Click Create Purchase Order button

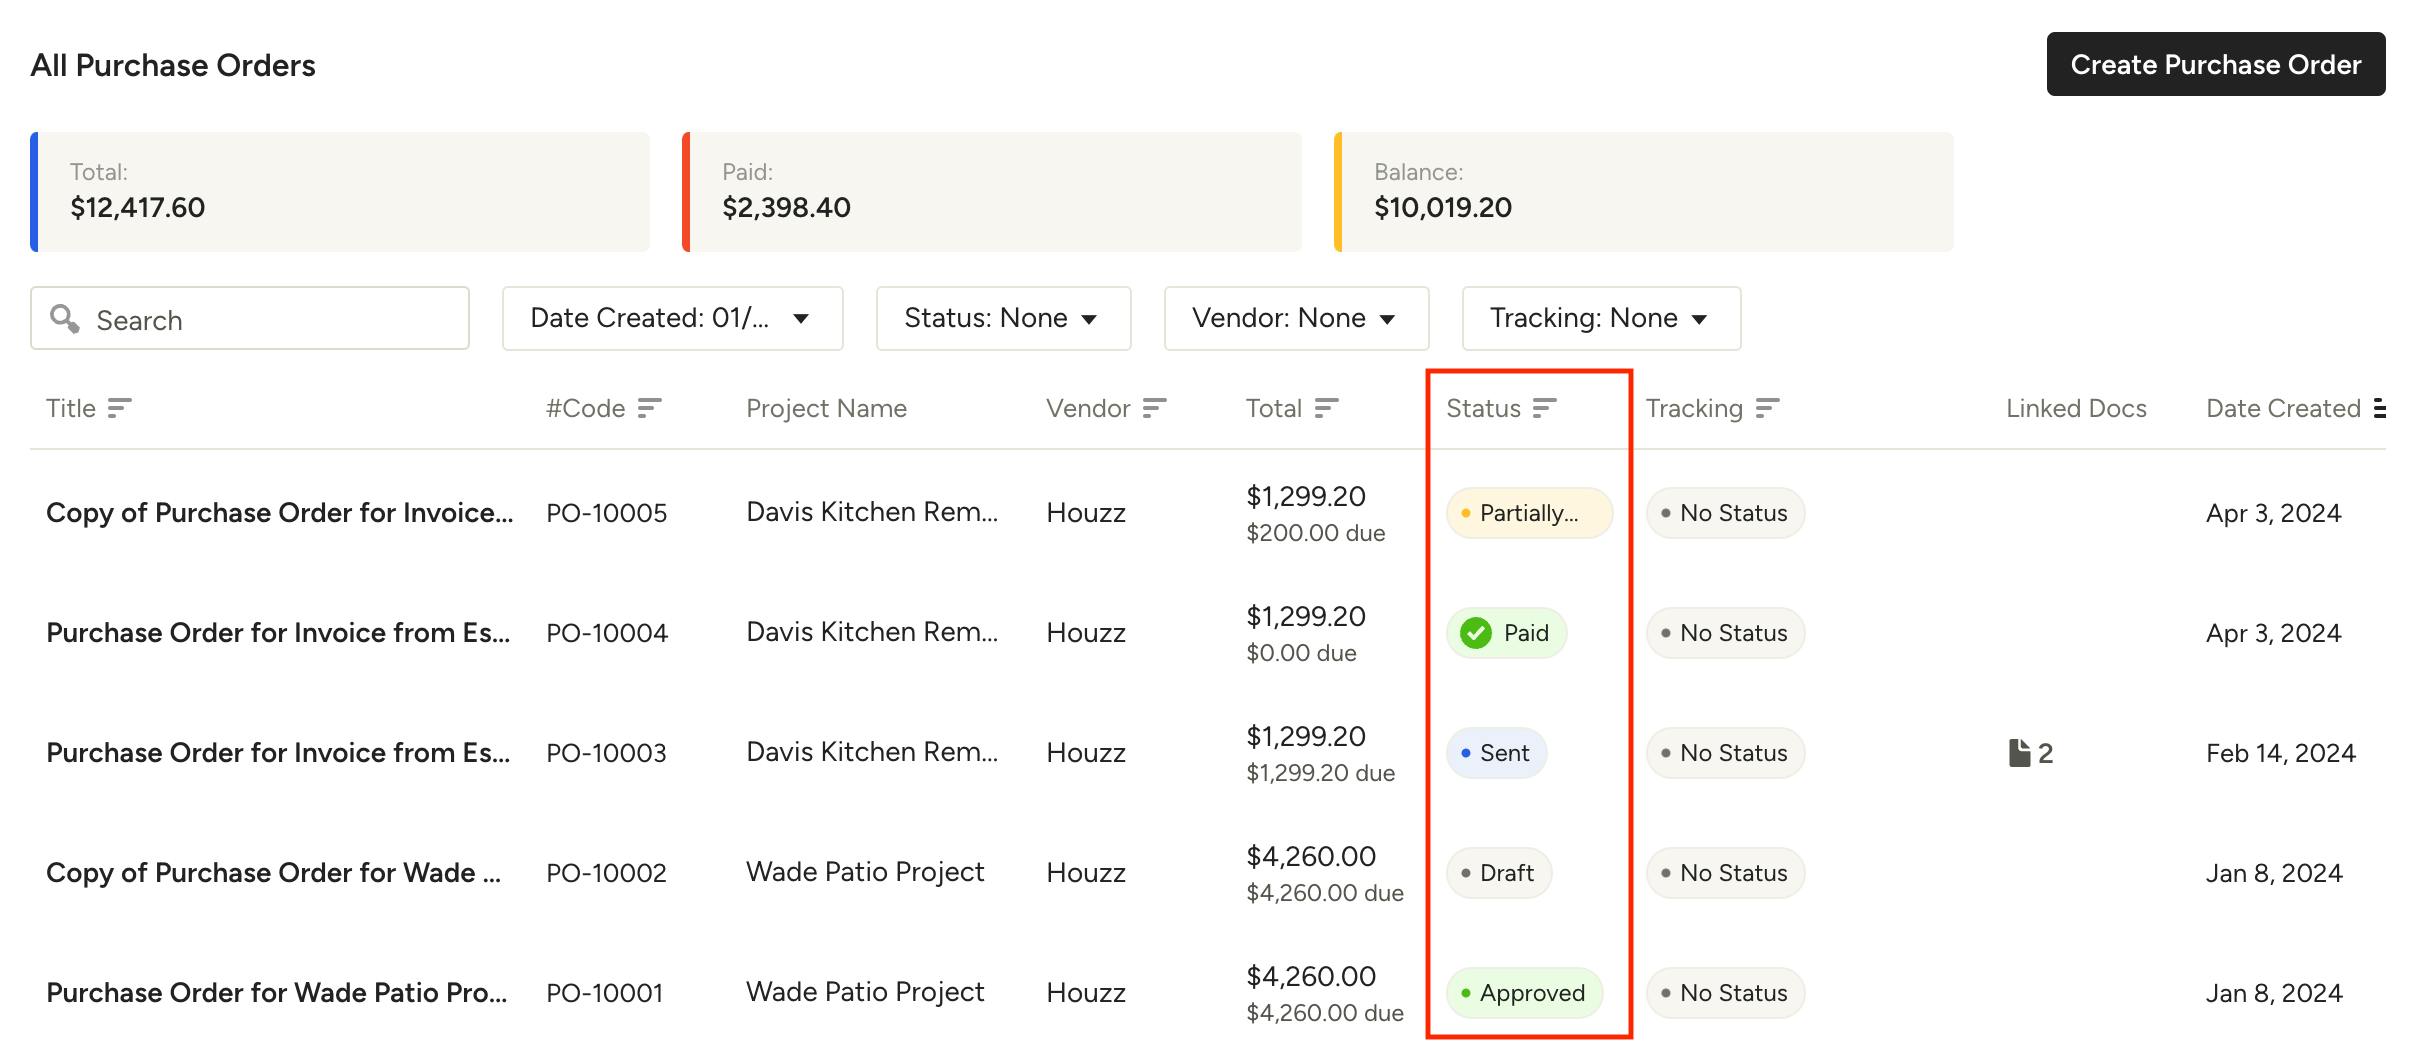point(2216,64)
